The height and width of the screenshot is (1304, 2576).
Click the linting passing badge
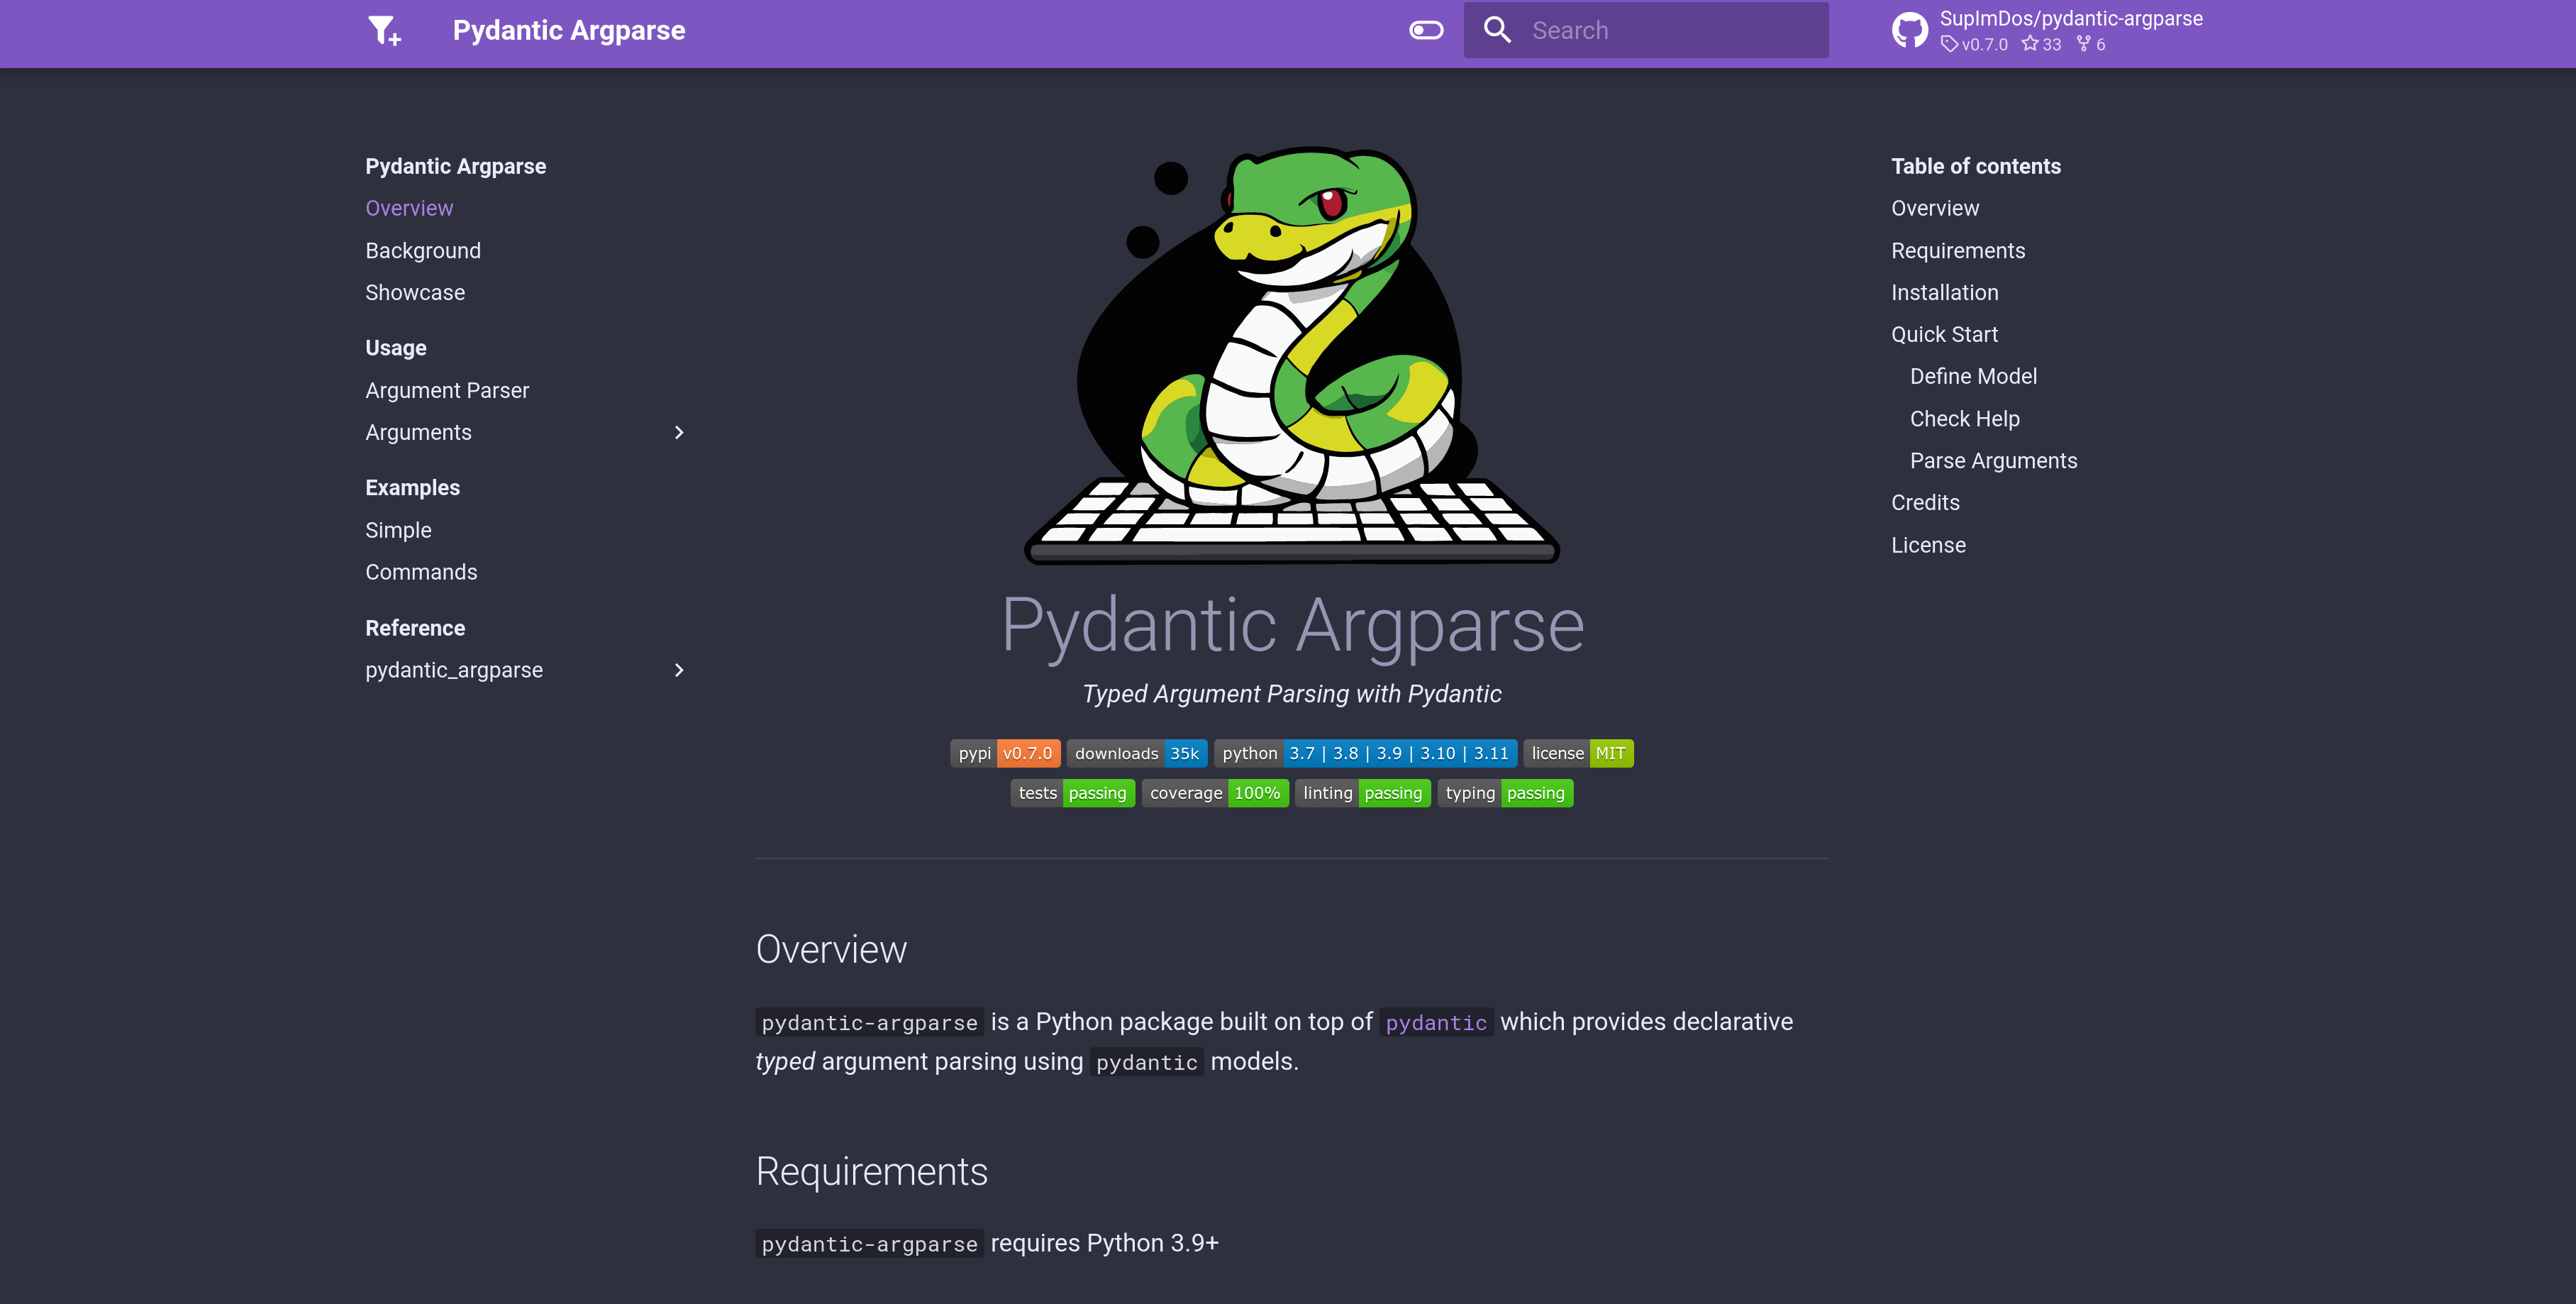coord(1362,793)
